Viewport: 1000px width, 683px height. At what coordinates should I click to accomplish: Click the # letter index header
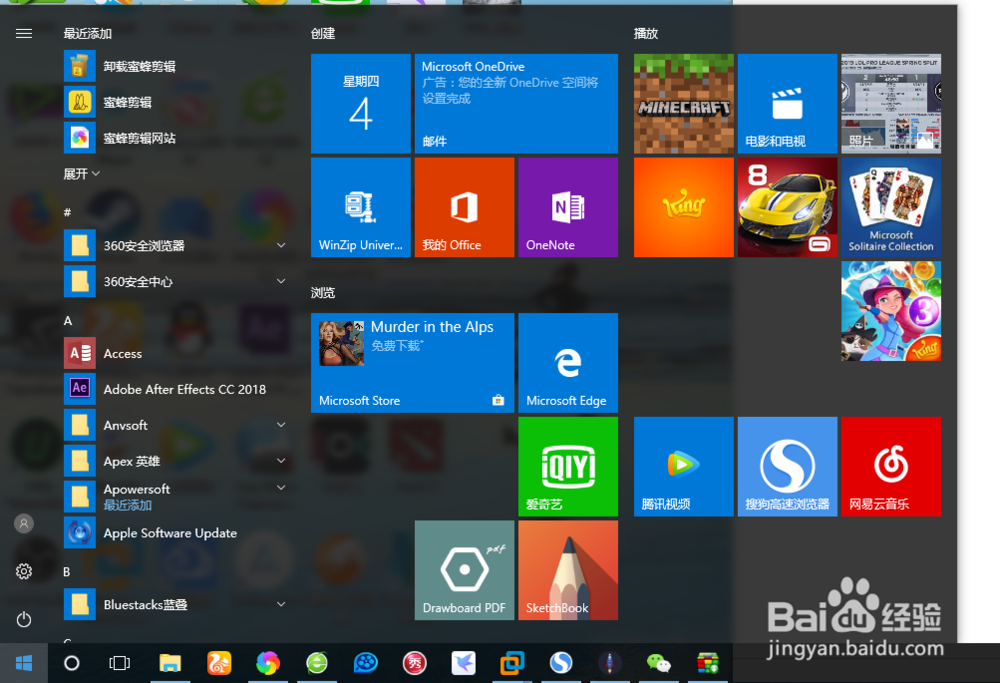click(67, 212)
